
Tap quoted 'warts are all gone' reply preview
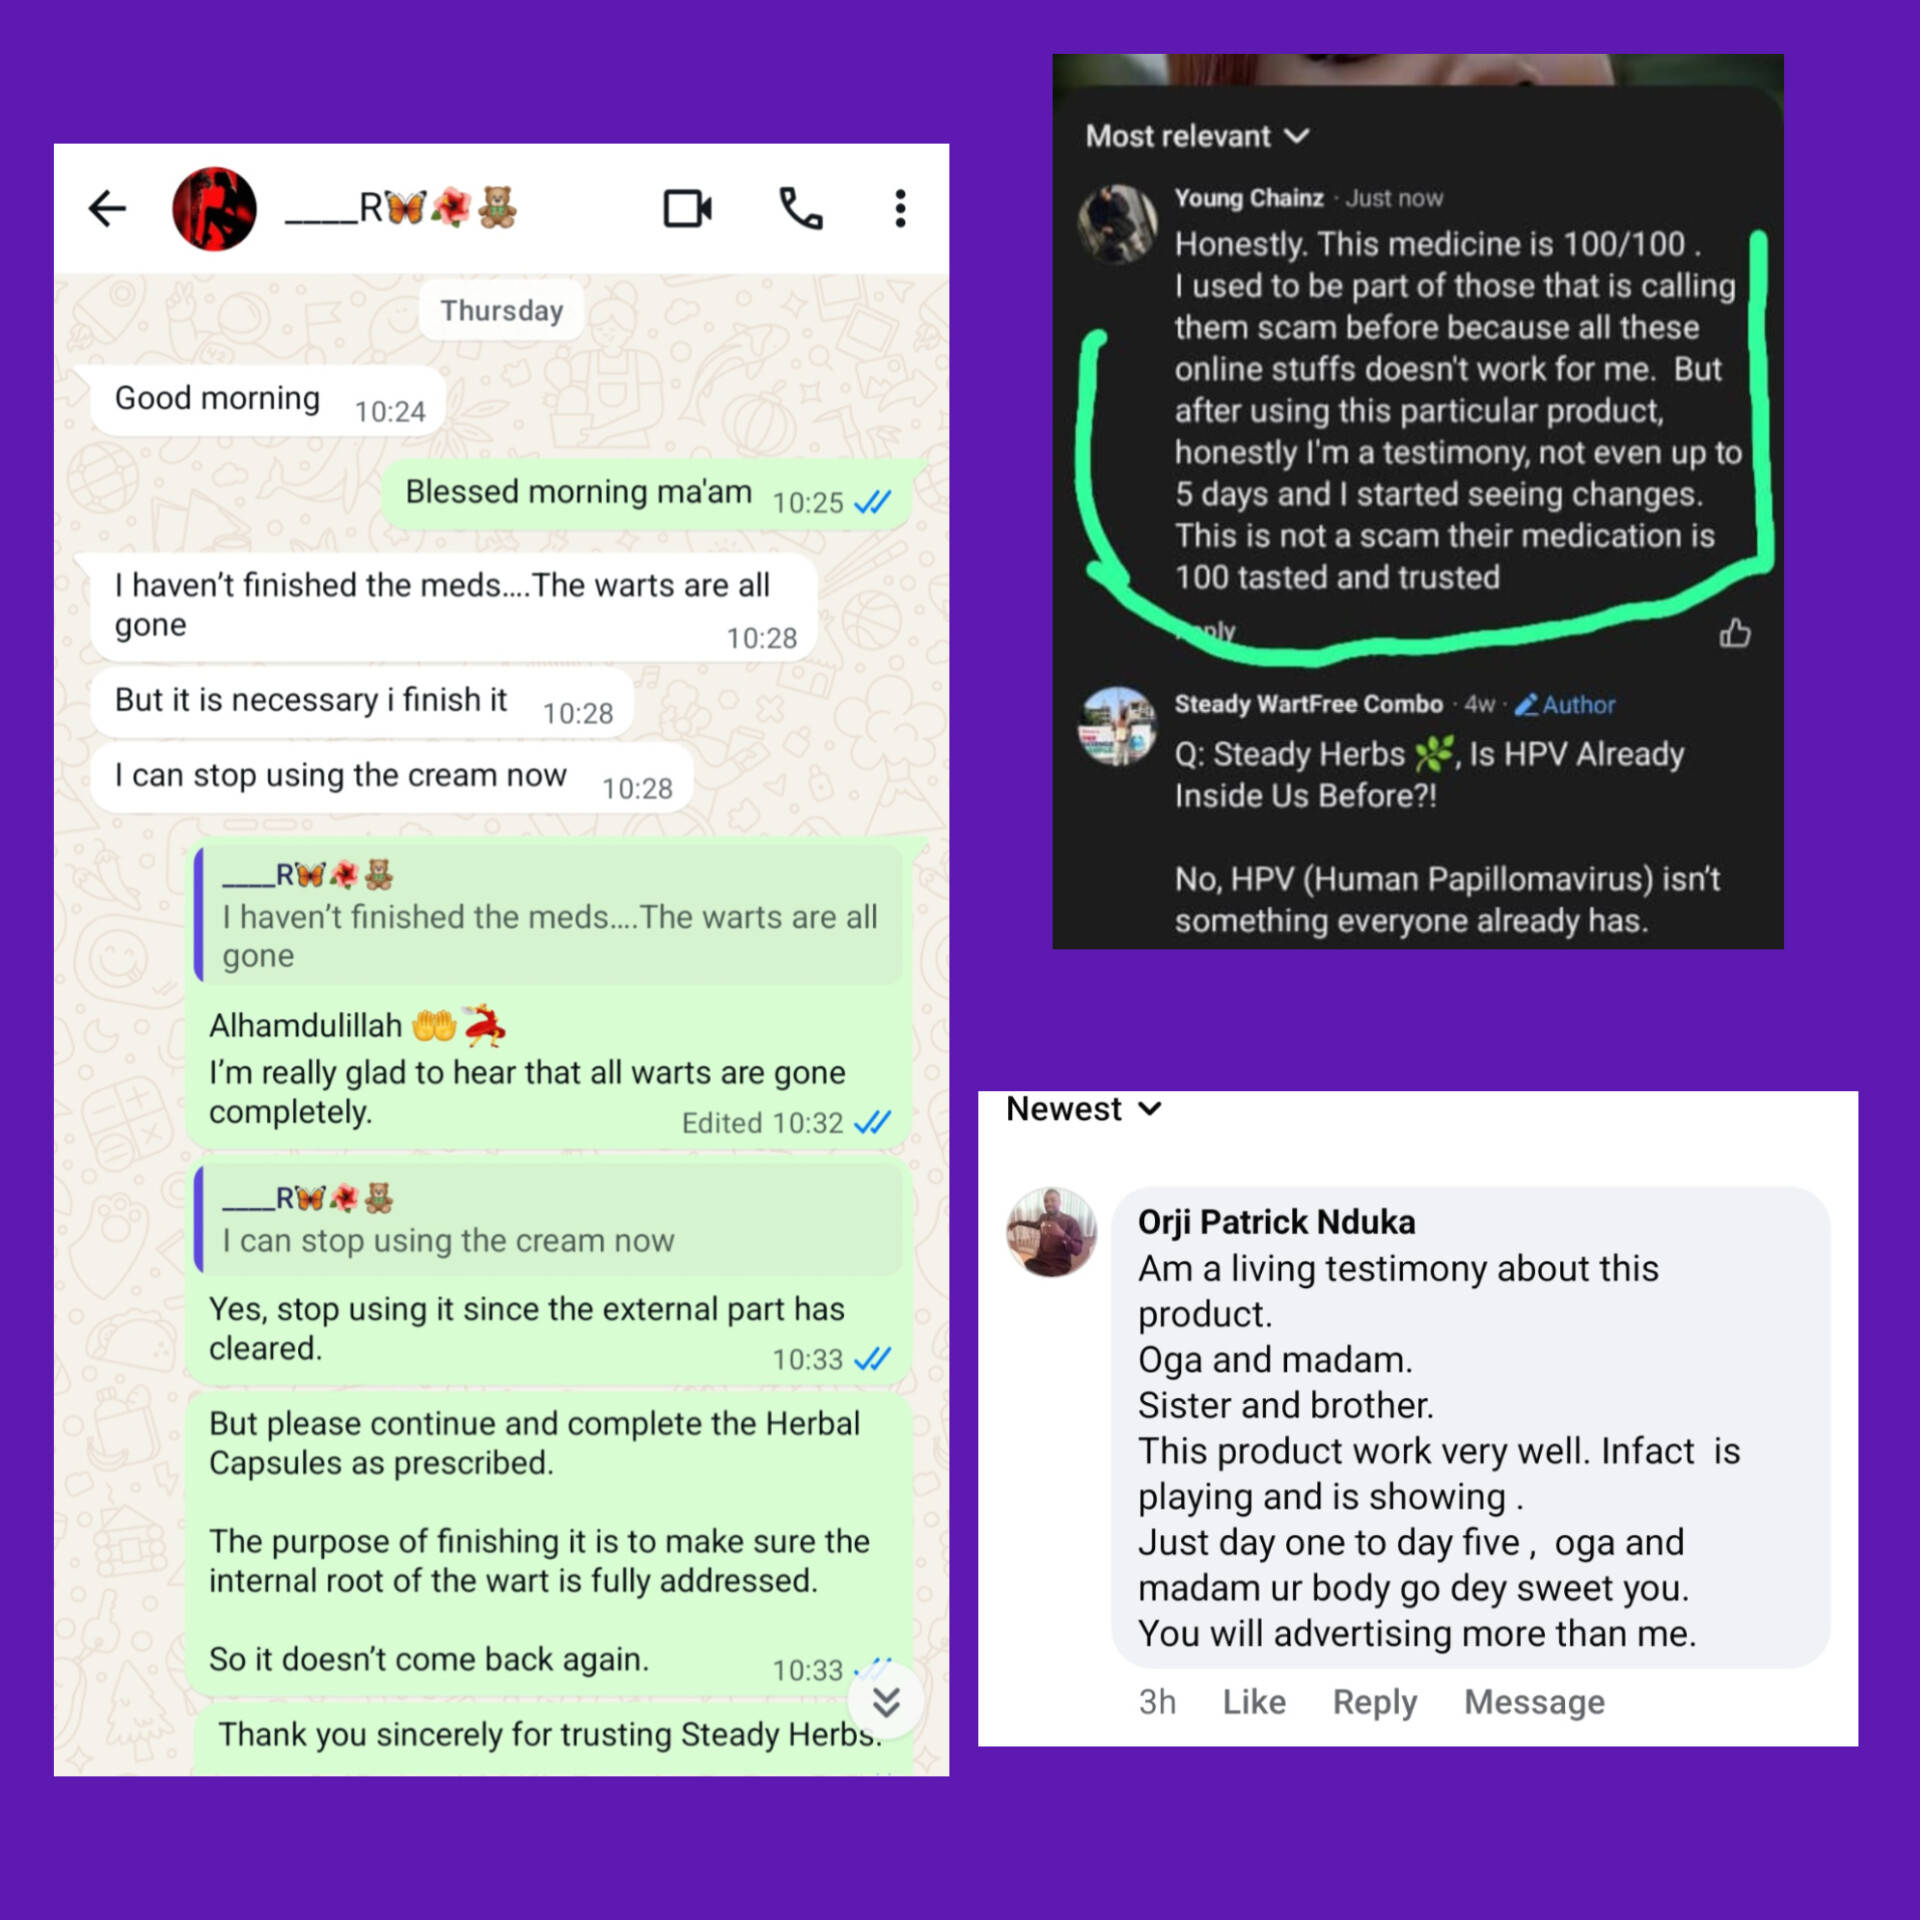click(549, 915)
